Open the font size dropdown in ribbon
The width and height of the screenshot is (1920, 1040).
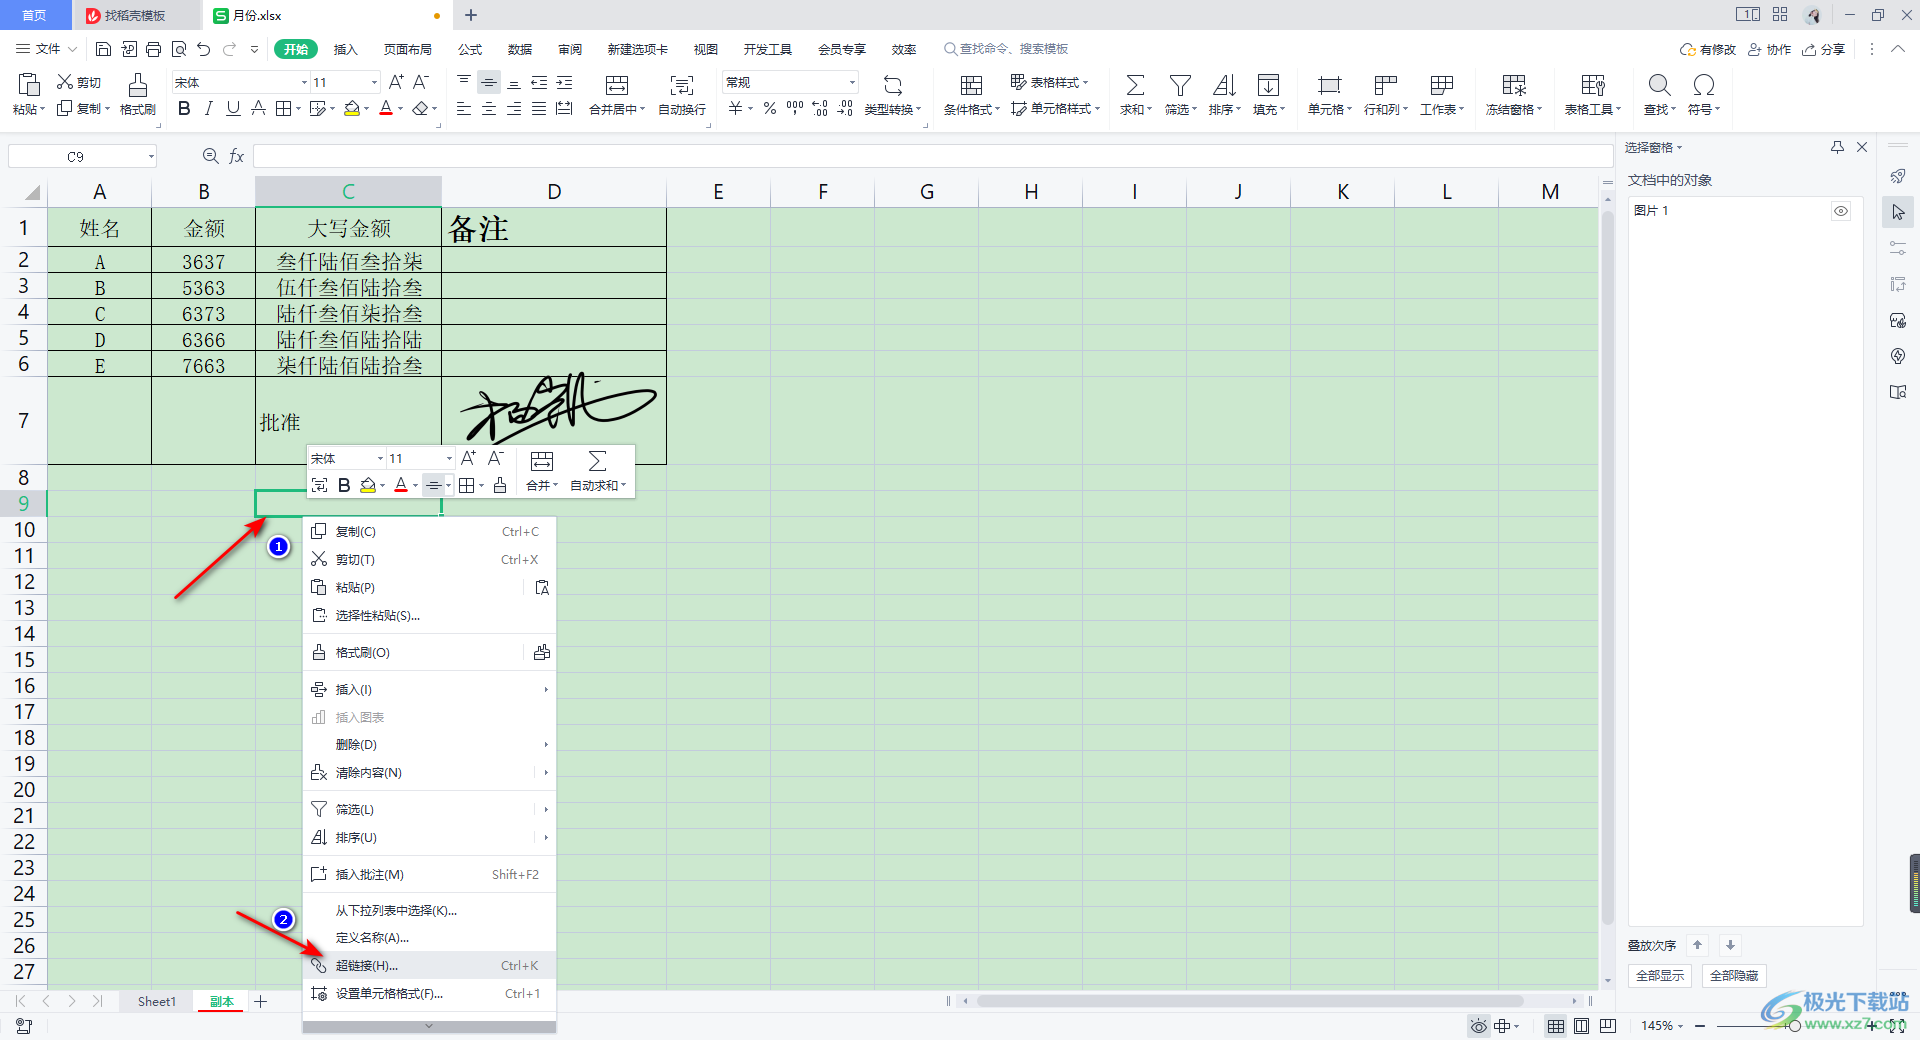point(374,82)
